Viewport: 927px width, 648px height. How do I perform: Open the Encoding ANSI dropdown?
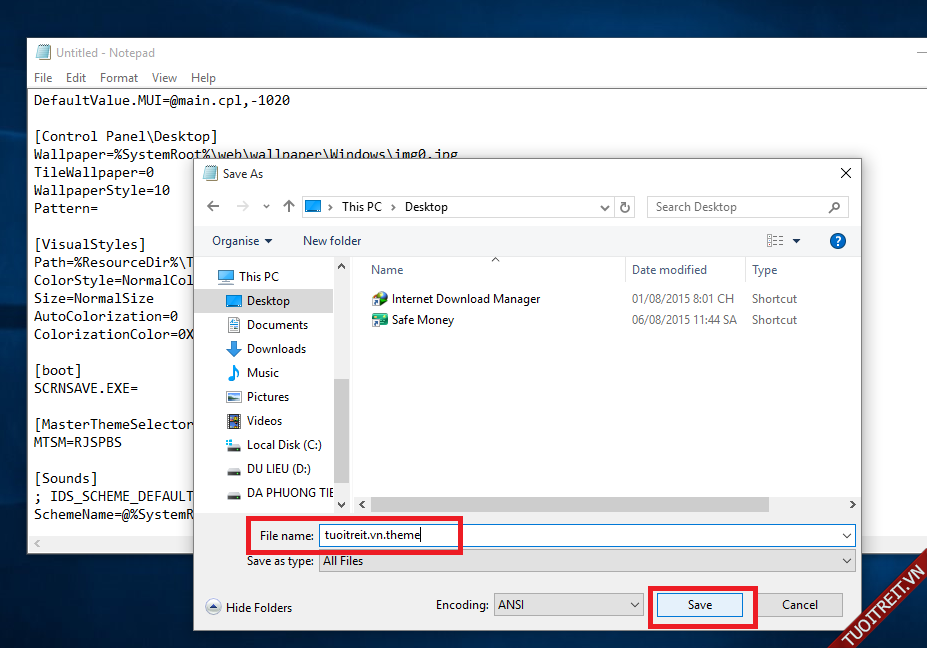pyautogui.click(x=567, y=605)
